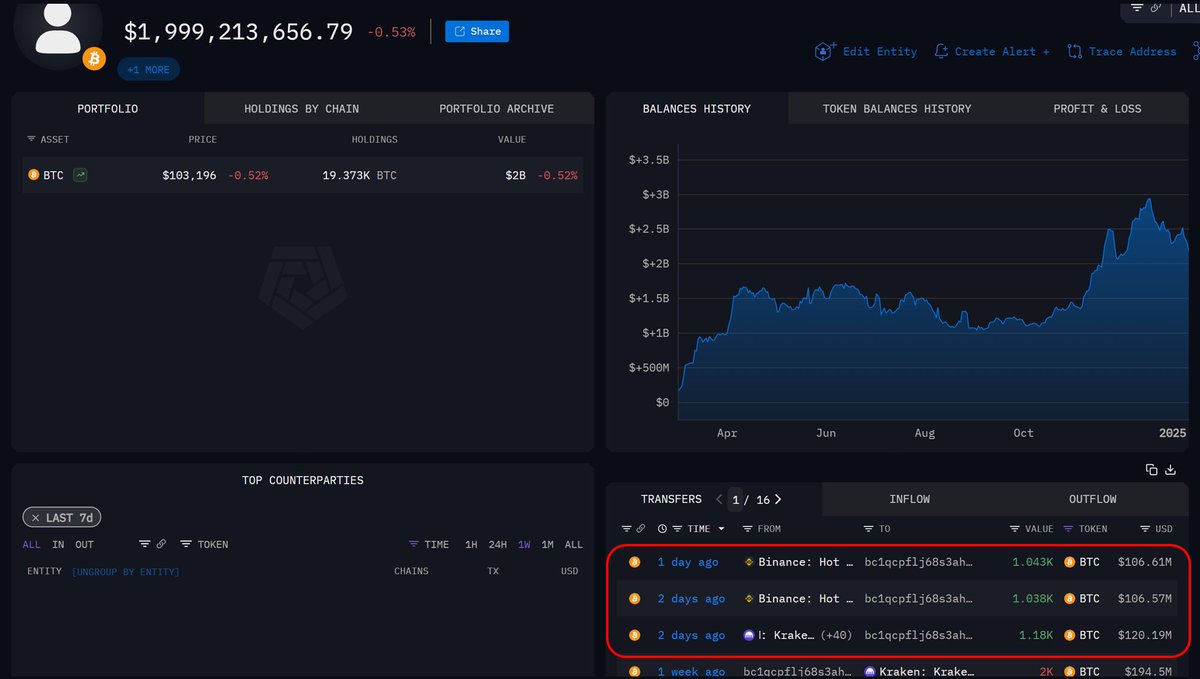Remove the LAST 7d filter chip

pyautogui.click(x=35, y=518)
